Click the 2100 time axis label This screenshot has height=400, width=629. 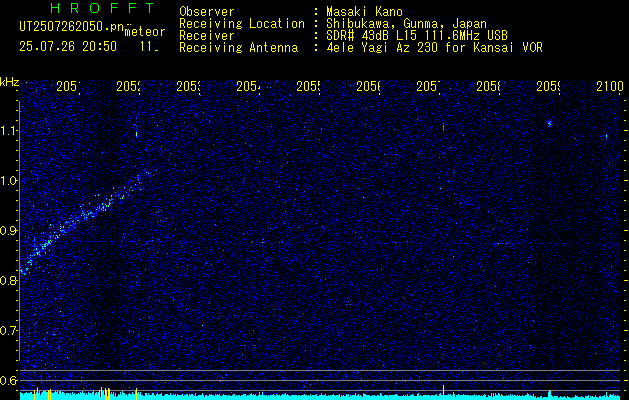click(610, 86)
